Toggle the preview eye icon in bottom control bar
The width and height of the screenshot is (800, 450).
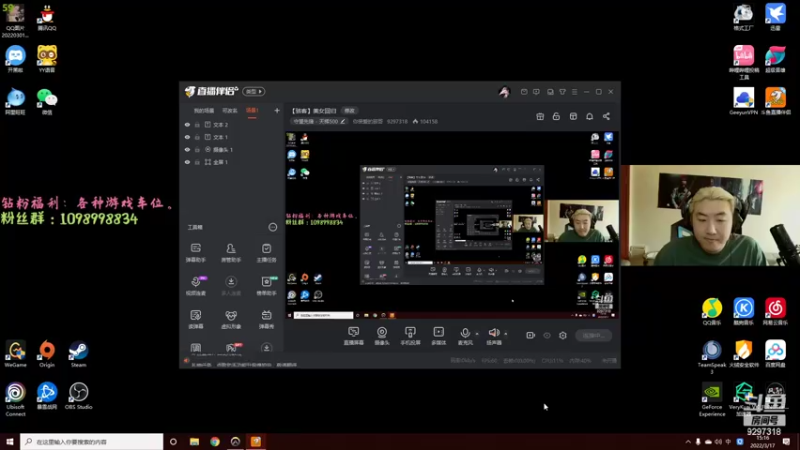(x=547, y=335)
